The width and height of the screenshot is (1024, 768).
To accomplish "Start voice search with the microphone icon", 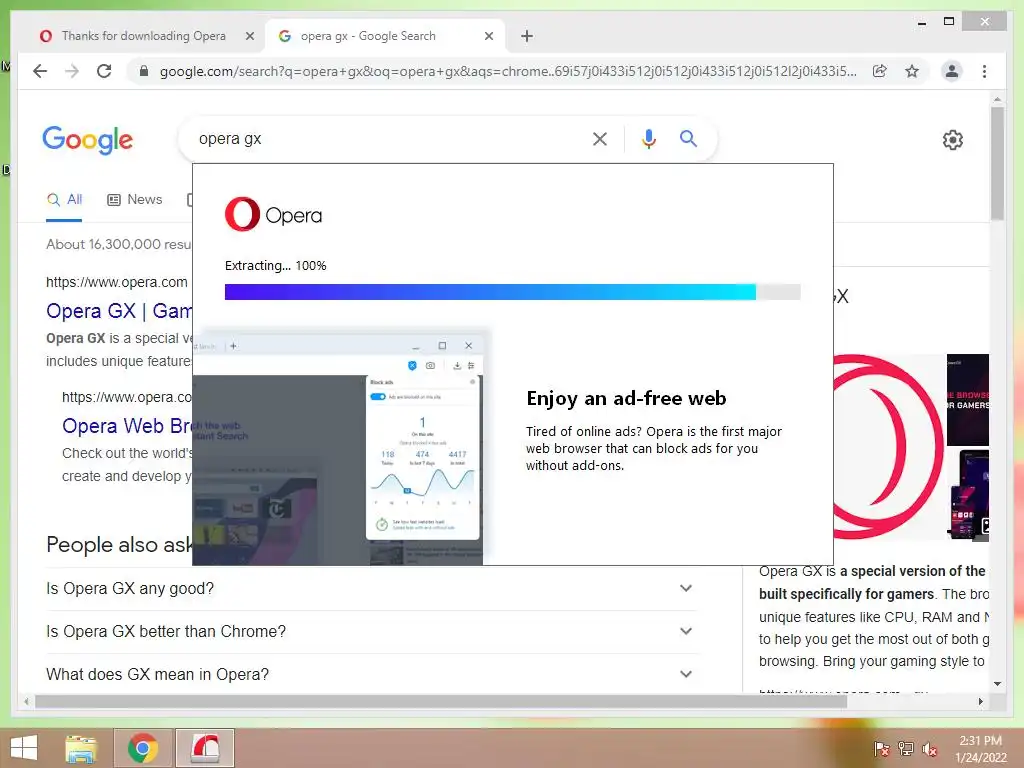I will pos(648,138).
